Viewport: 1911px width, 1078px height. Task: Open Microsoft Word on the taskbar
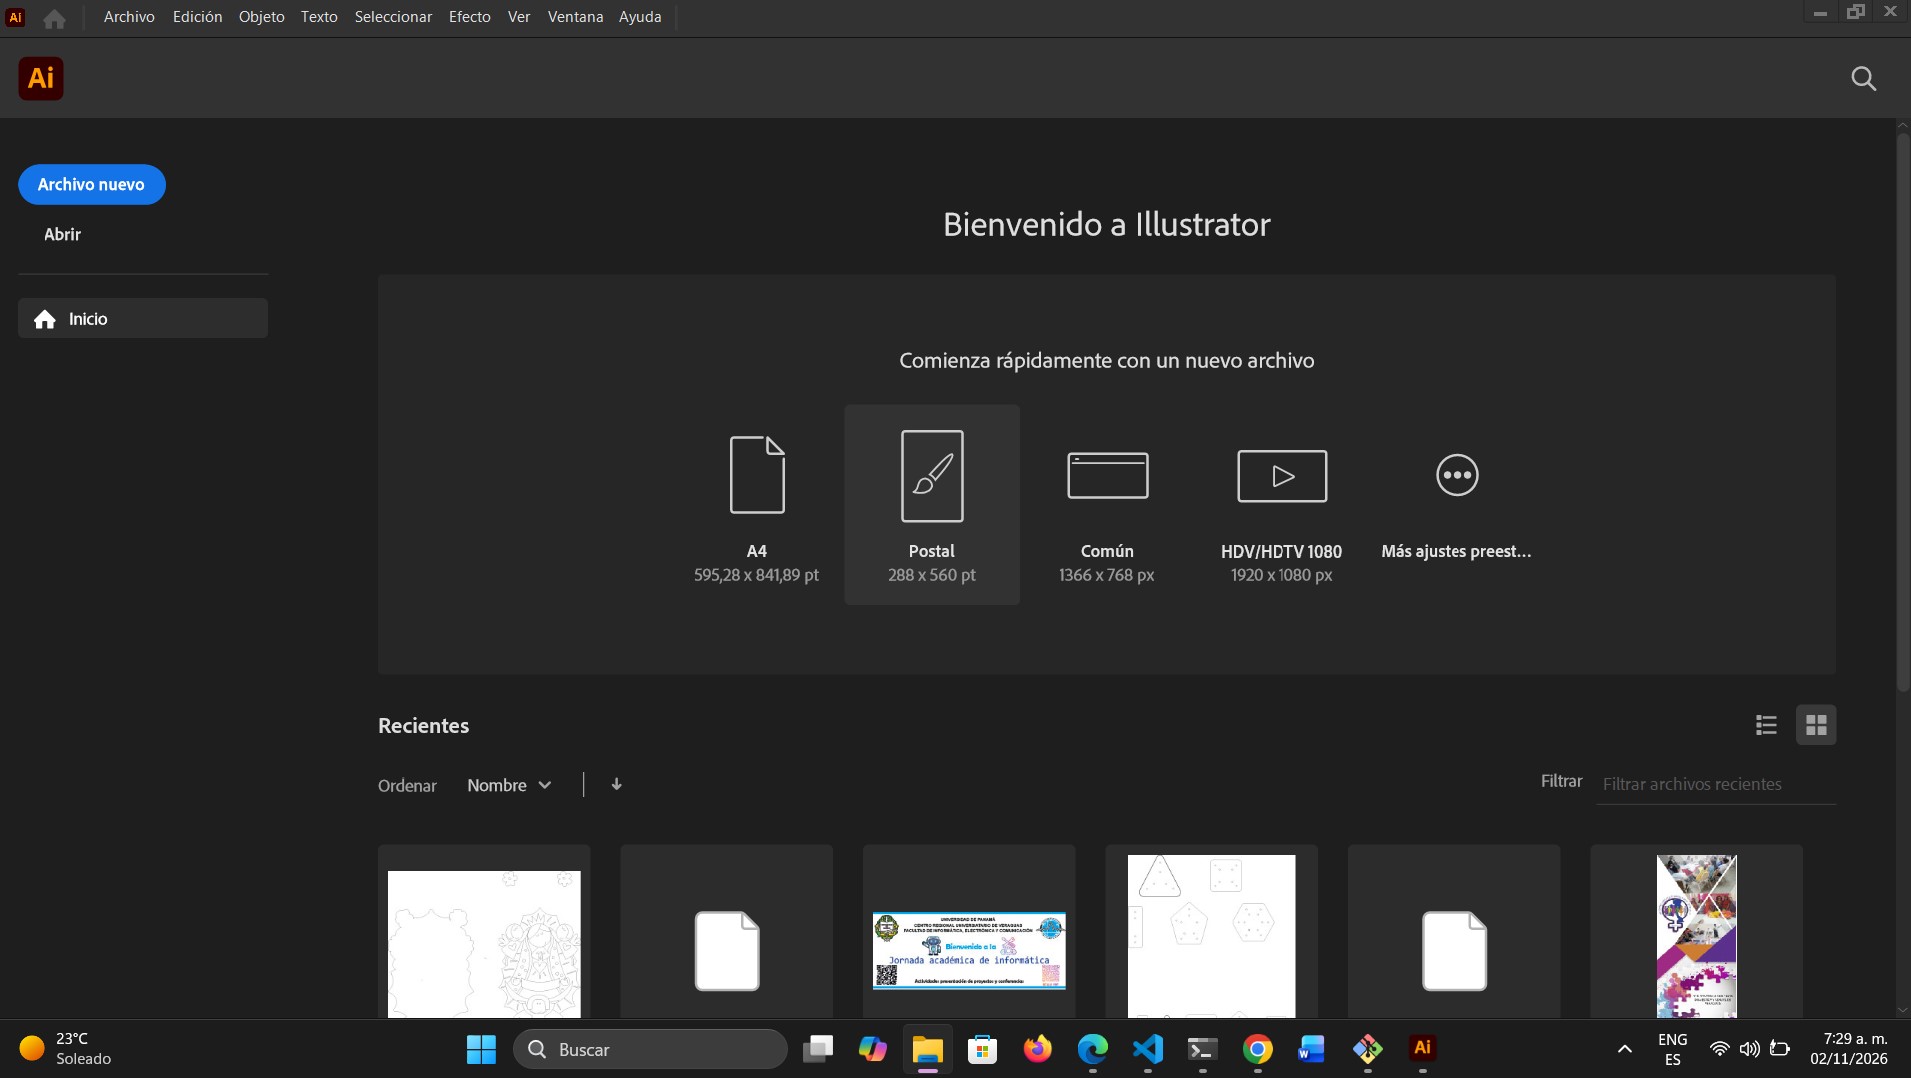pos(1312,1049)
